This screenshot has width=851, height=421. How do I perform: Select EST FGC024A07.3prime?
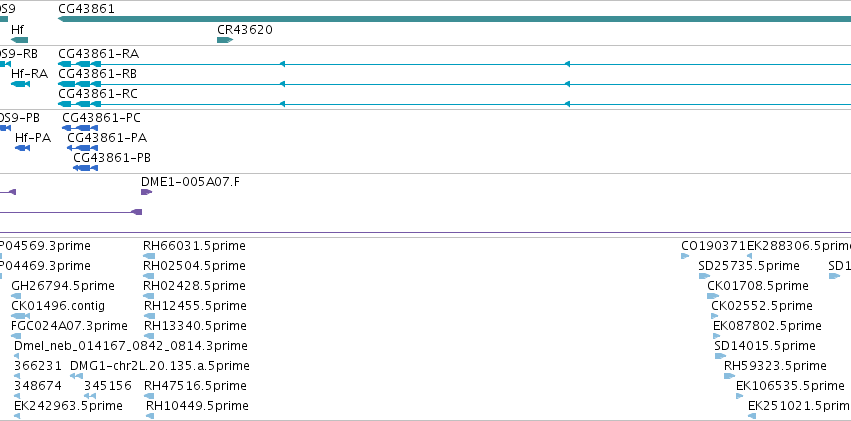(x=69, y=326)
